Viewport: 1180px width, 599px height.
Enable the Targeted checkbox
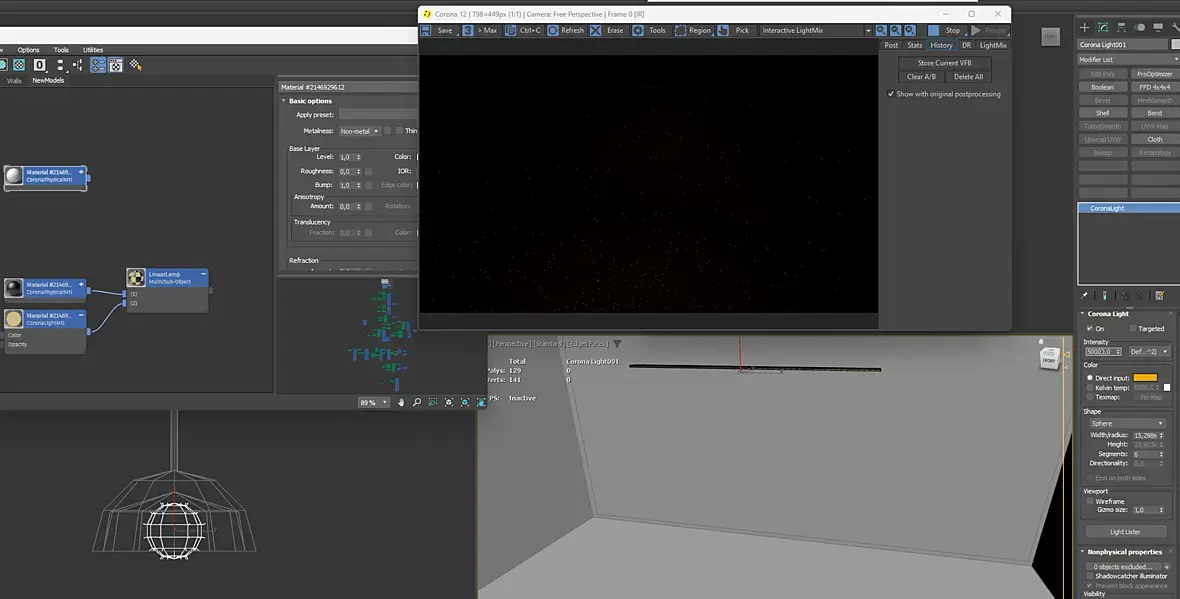(1133, 328)
